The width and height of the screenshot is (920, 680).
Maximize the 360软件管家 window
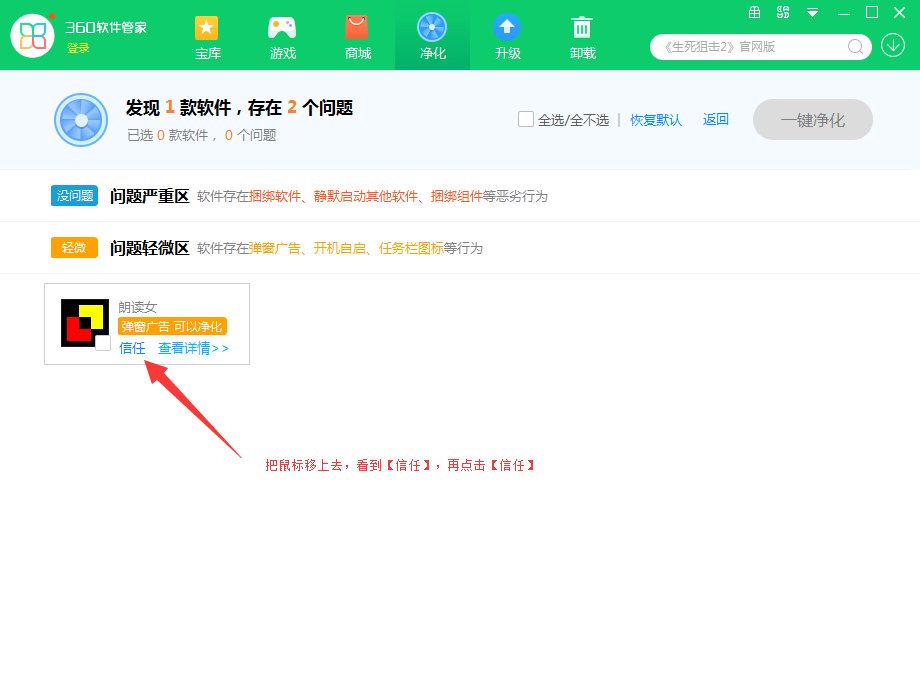coord(872,12)
